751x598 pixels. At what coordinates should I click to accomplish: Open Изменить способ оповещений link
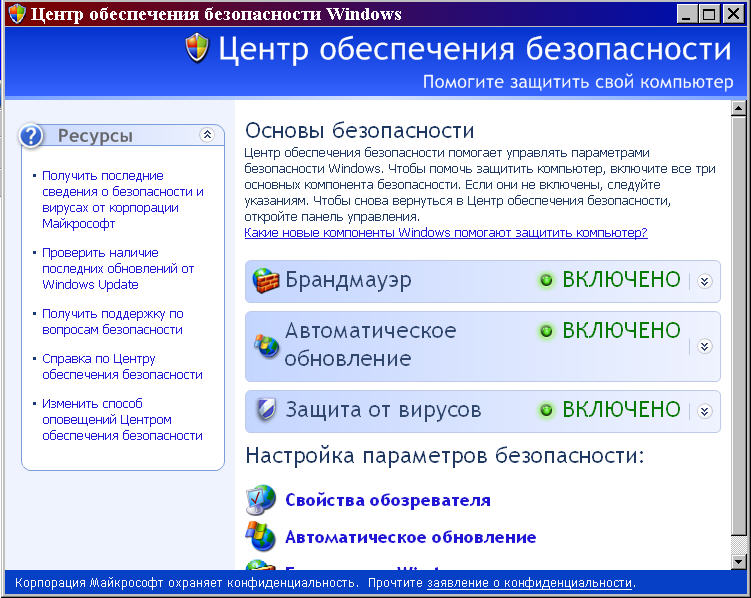(x=122, y=419)
